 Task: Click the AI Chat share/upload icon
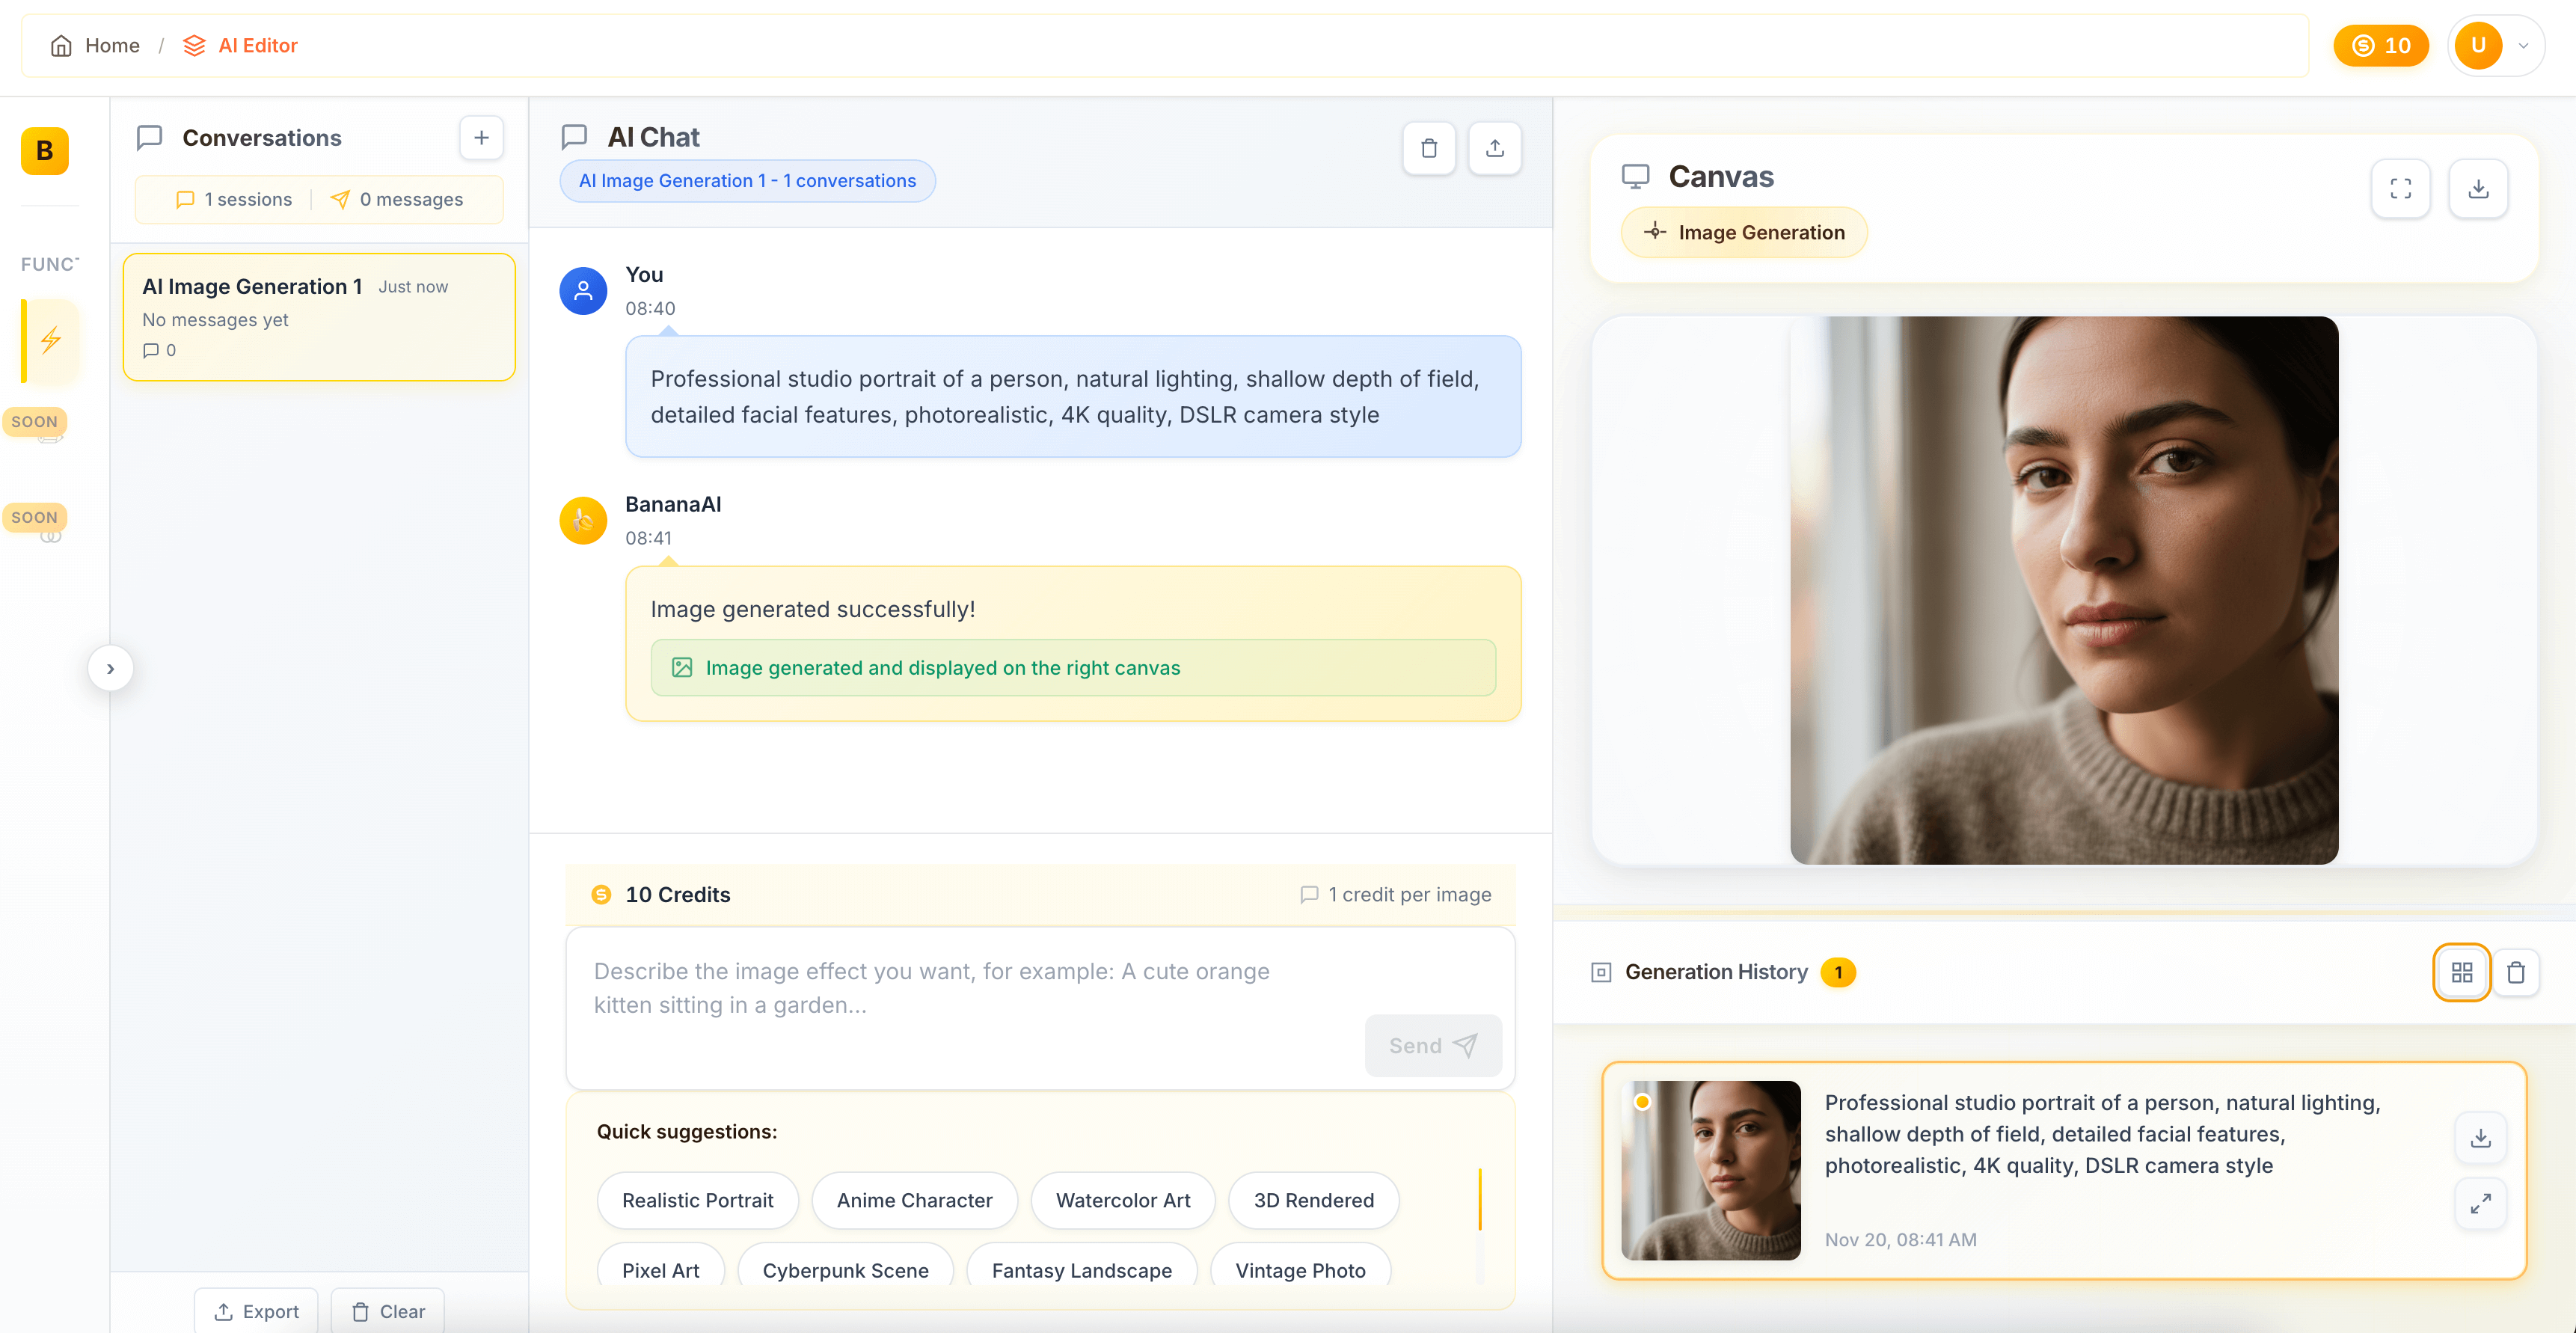1494,148
